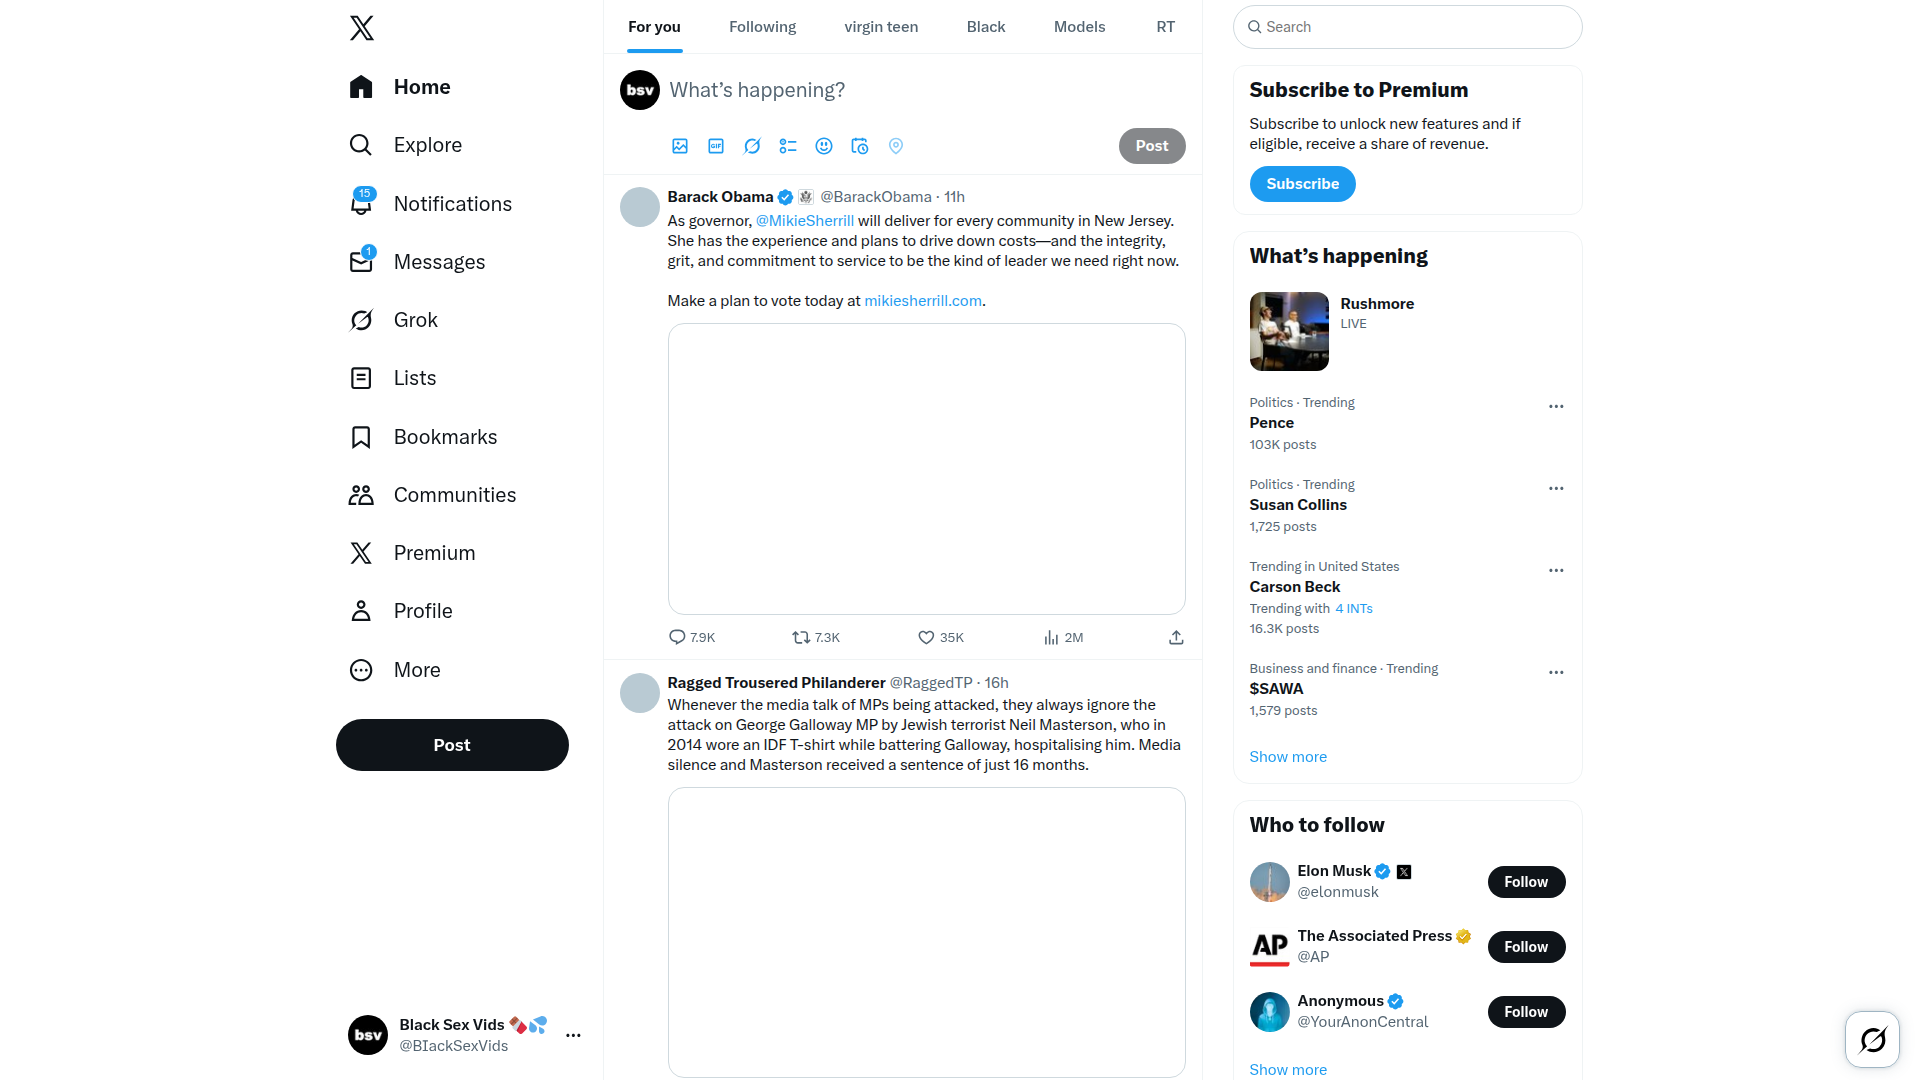Viewport: 1920px width, 1080px height.
Task: Follow Elon Musk
Action: point(1526,882)
